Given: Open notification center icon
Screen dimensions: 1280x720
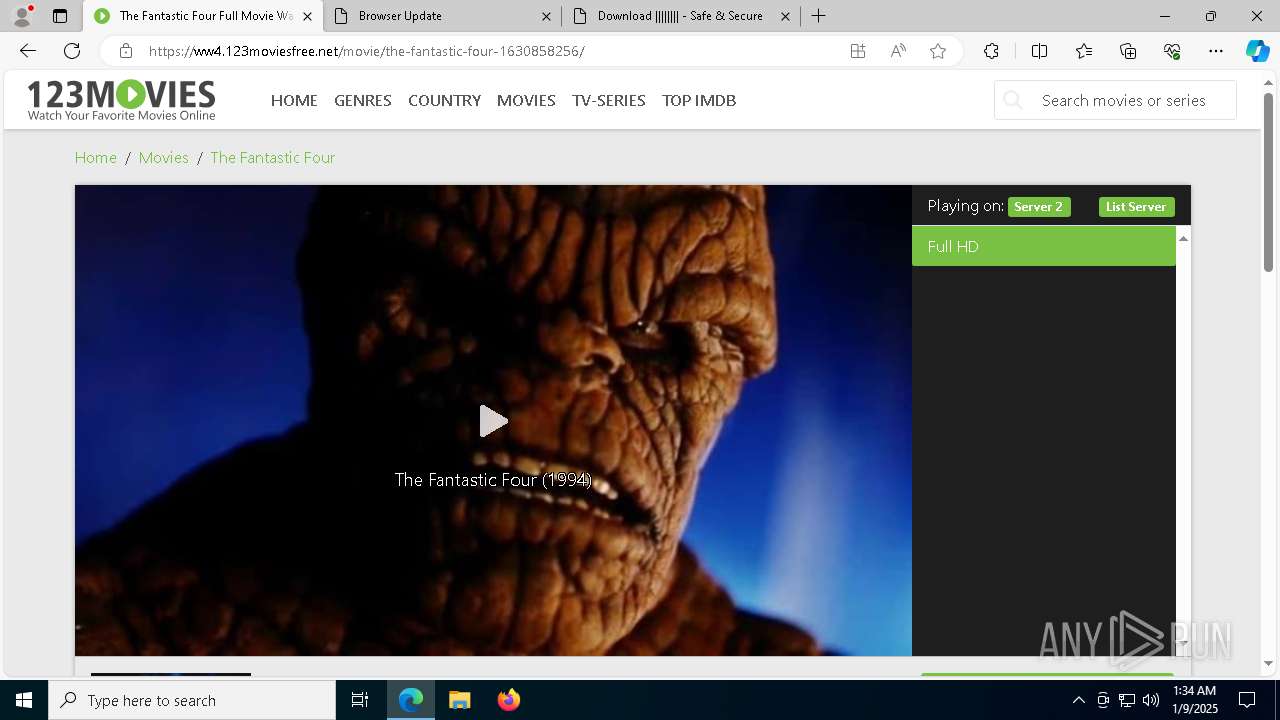Looking at the screenshot, I should 1247,700.
